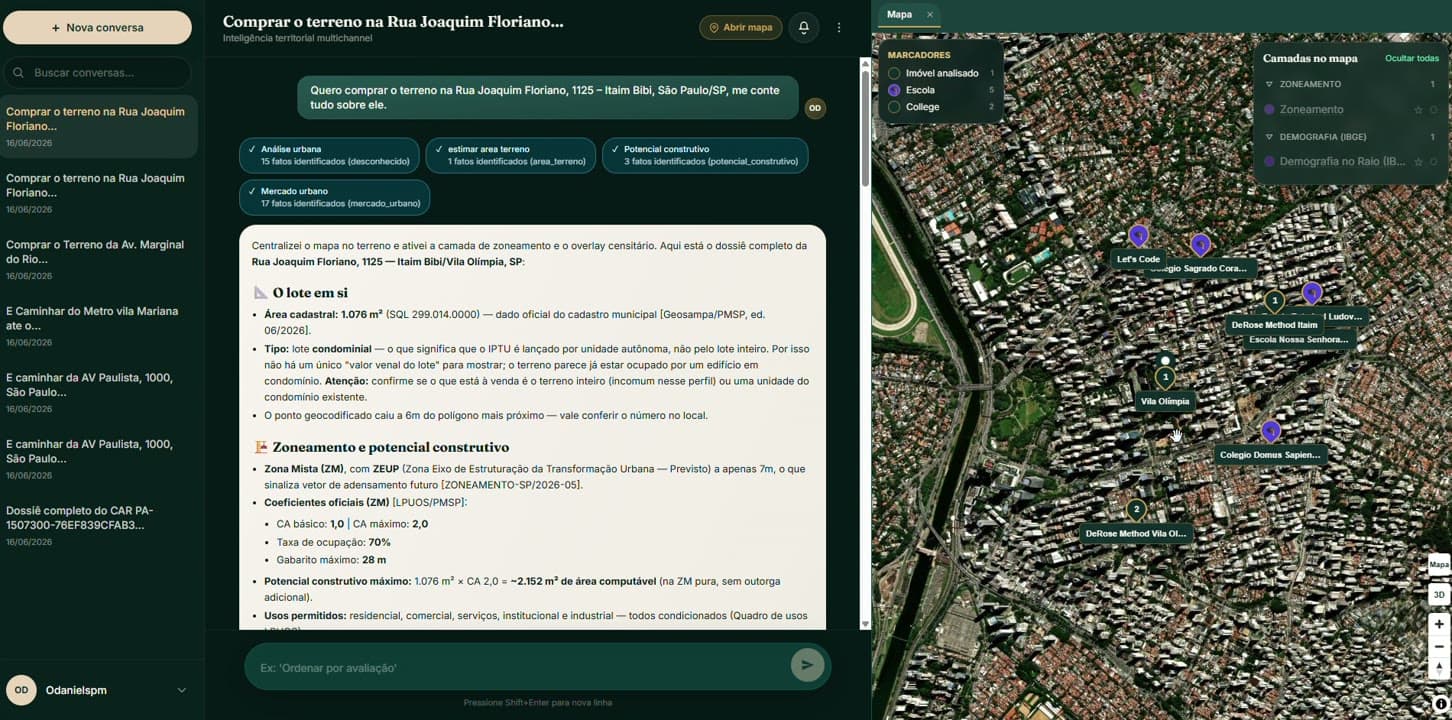
Task: Open the Av. Marginal do Rio conversation
Action: (x=99, y=259)
